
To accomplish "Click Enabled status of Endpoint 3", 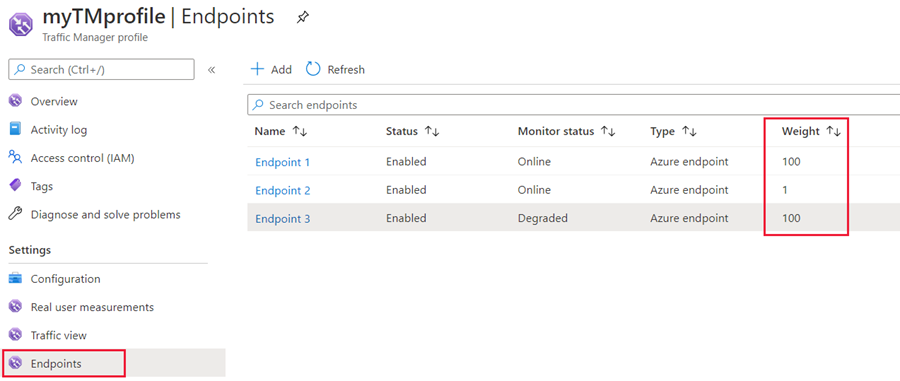I will coord(406,218).
